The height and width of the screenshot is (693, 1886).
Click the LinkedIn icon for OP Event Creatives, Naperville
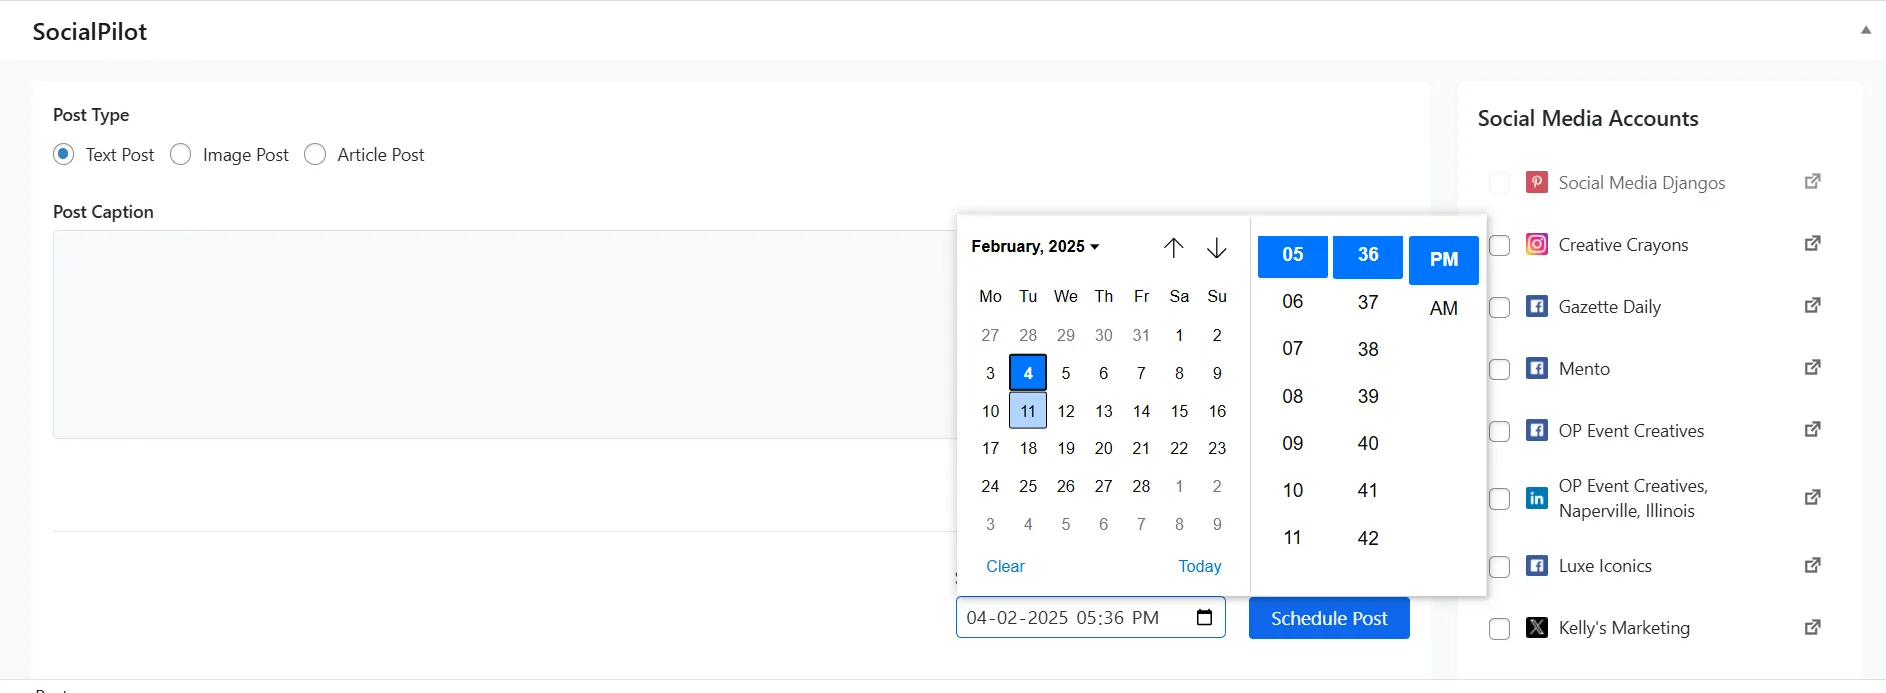[1537, 497]
